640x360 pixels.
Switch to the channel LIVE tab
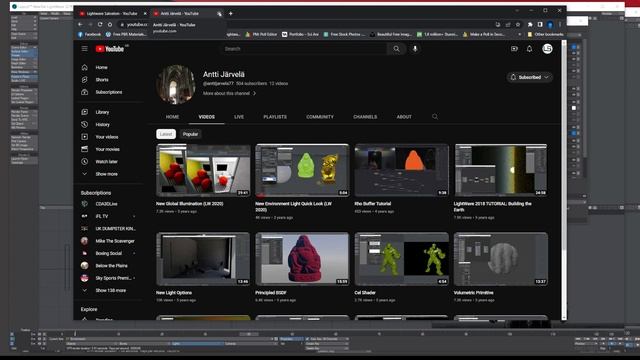pos(239,117)
